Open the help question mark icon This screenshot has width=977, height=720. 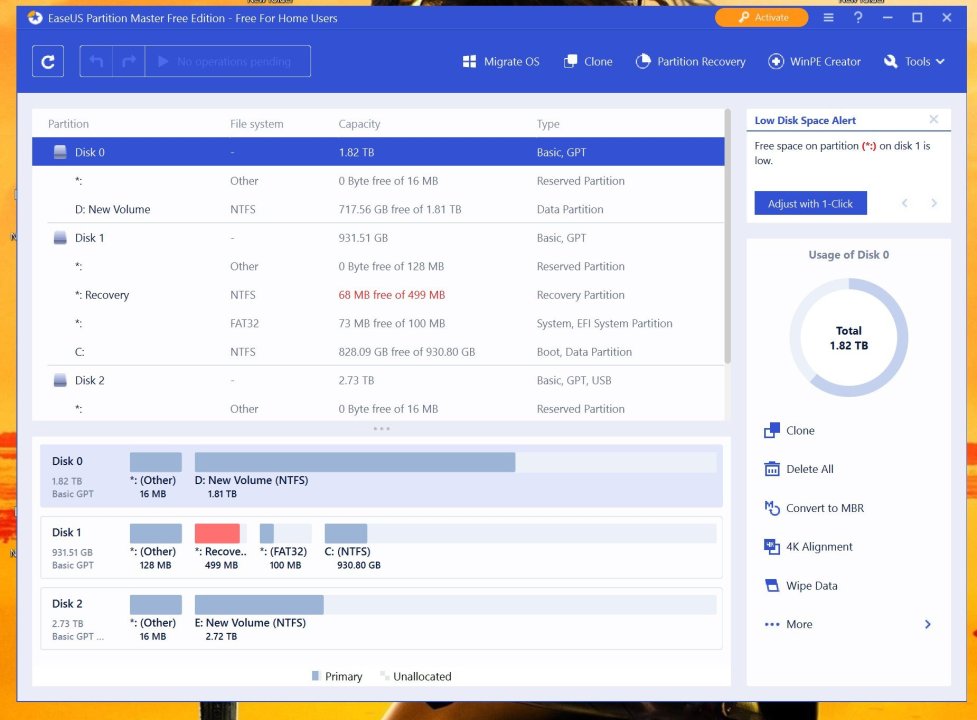point(858,18)
